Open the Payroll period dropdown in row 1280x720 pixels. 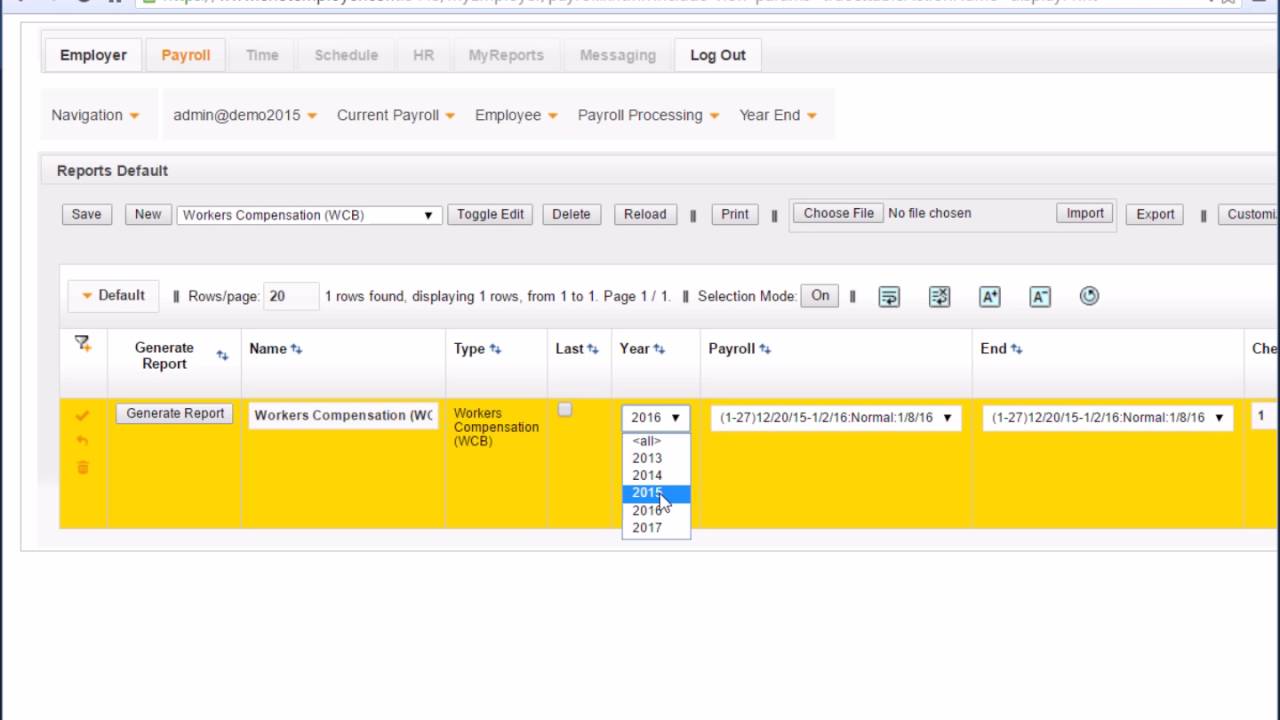(x=836, y=418)
